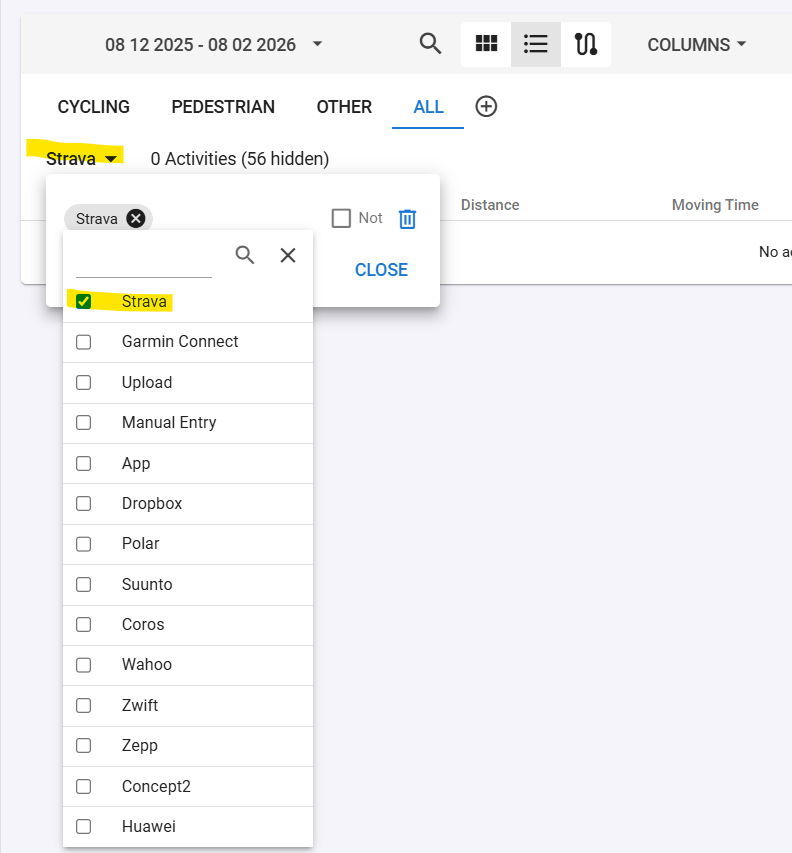The image size is (792, 853).
Task: Switch to the PEDESTRIAN tab
Action: (x=223, y=107)
